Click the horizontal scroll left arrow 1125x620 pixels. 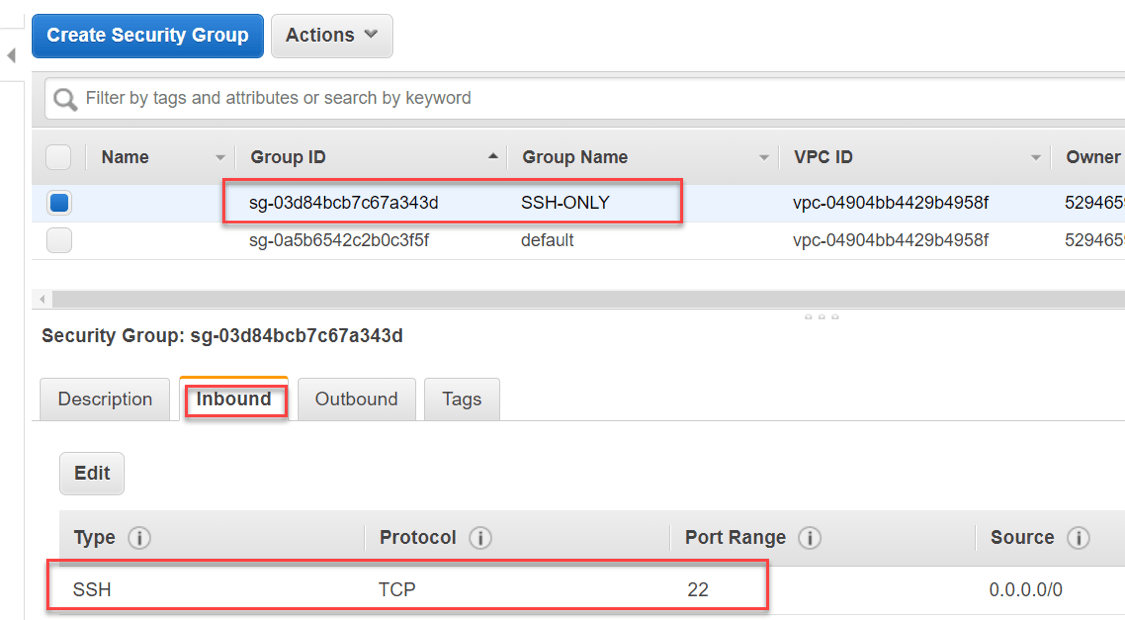[x=41, y=299]
